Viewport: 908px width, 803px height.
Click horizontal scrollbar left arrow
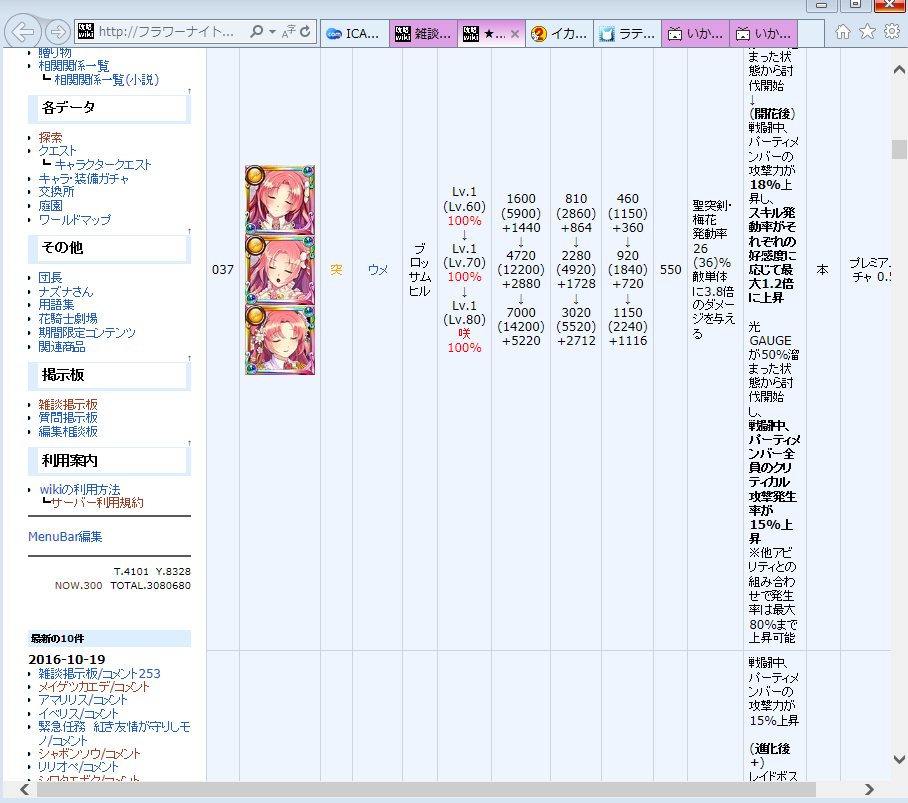(x=24, y=789)
